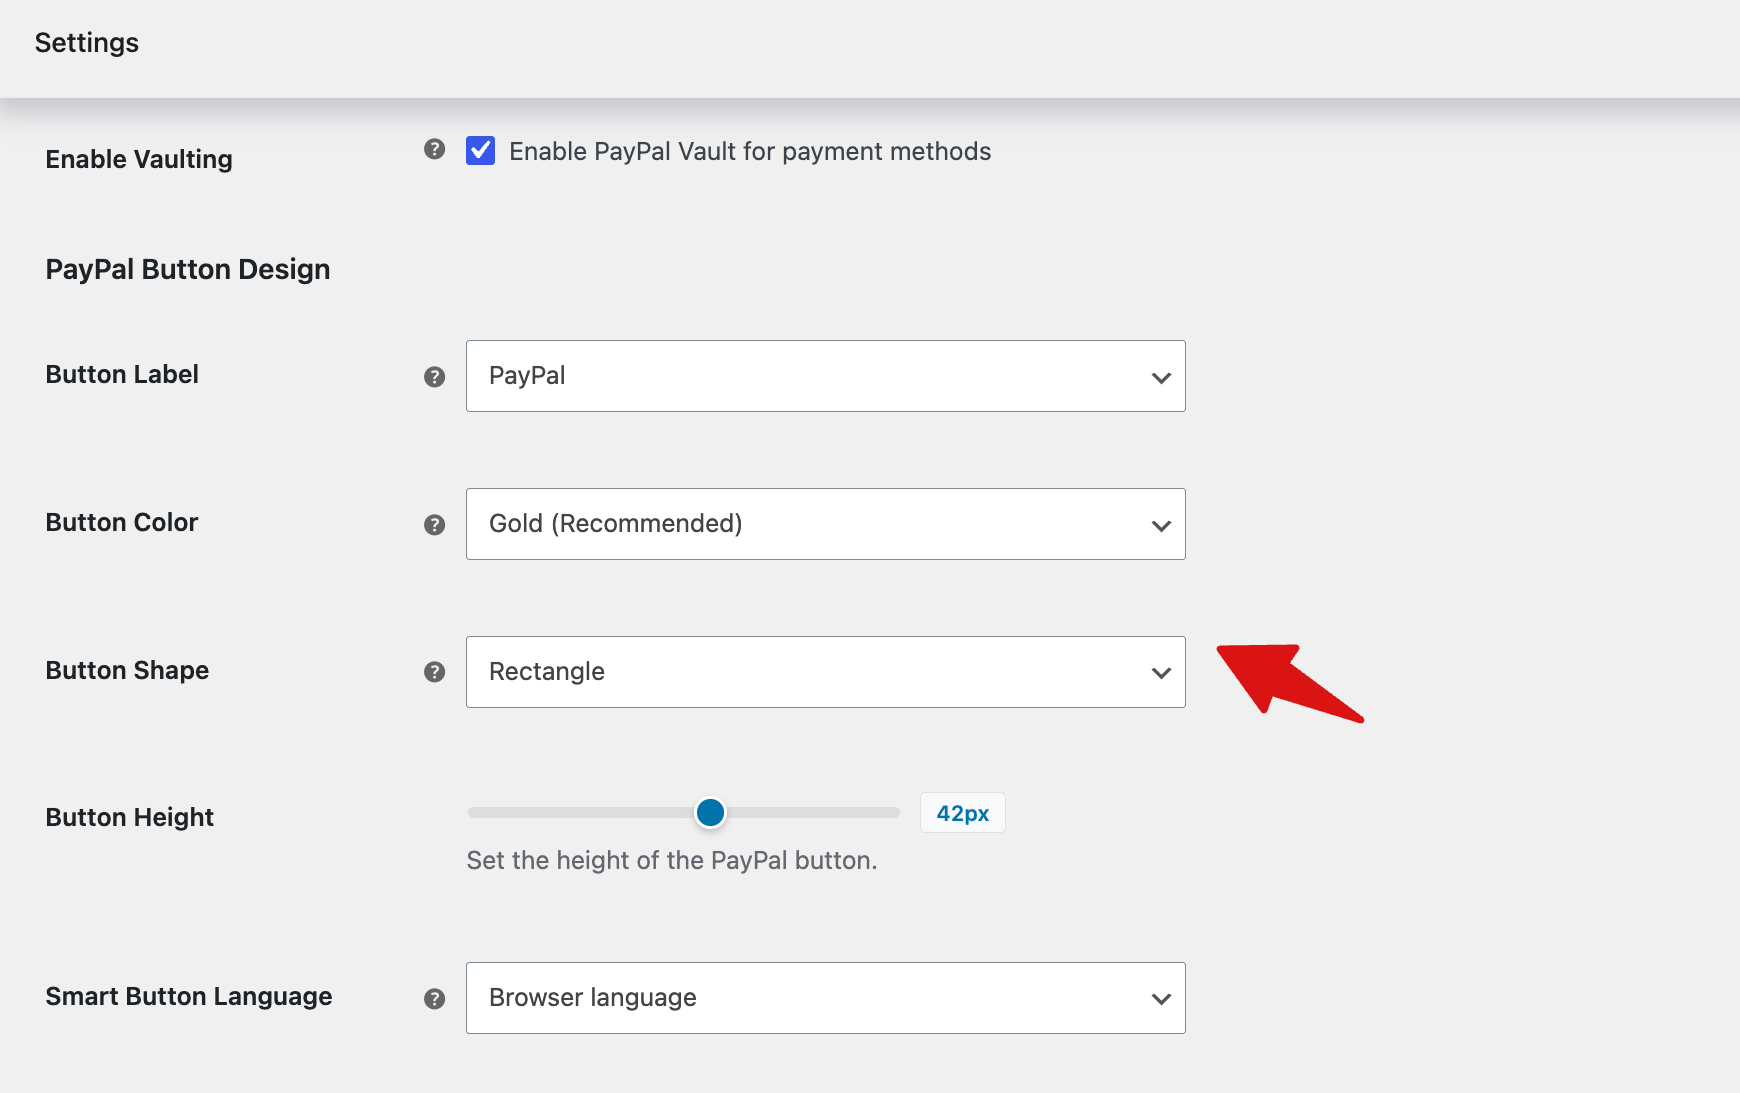Click the Button Height label
Screen dimensions: 1740x1093
coord(130,817)
